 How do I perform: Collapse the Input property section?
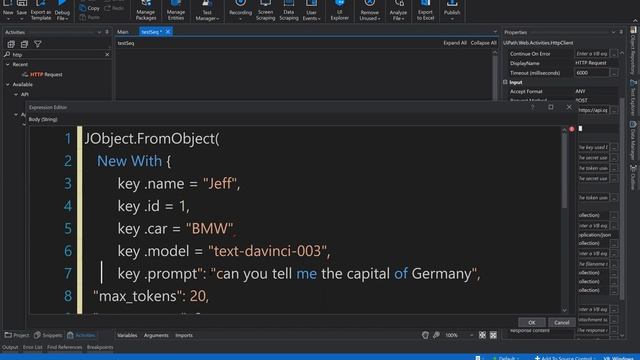pyautogui.click(x=505, y=82)
